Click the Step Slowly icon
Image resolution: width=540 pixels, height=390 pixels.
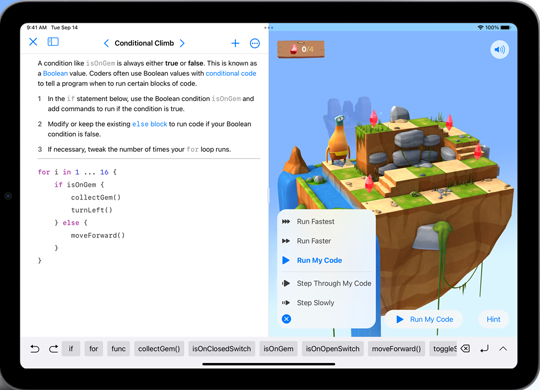286,302
